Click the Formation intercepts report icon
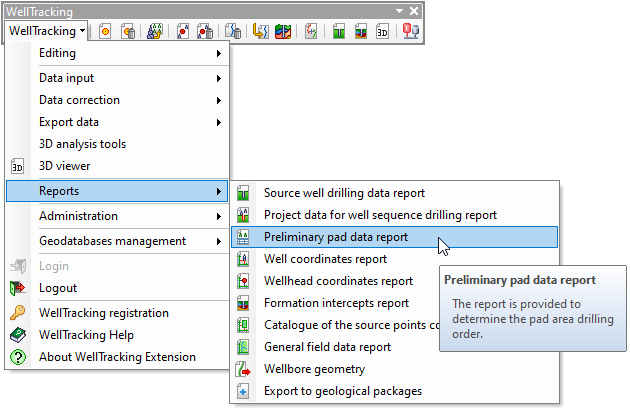630x408 pixels. (243, 303)
